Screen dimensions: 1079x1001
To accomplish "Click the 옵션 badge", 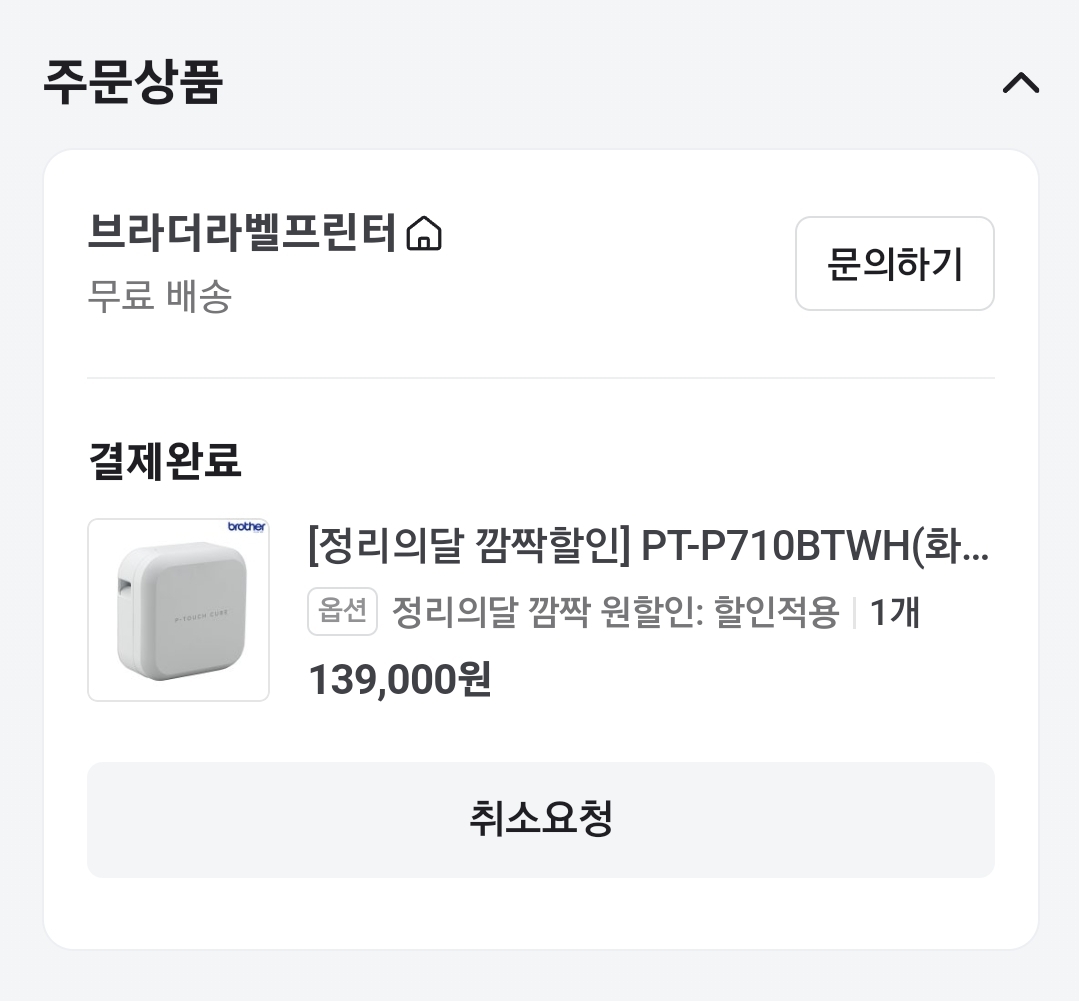I will [342, 611].
